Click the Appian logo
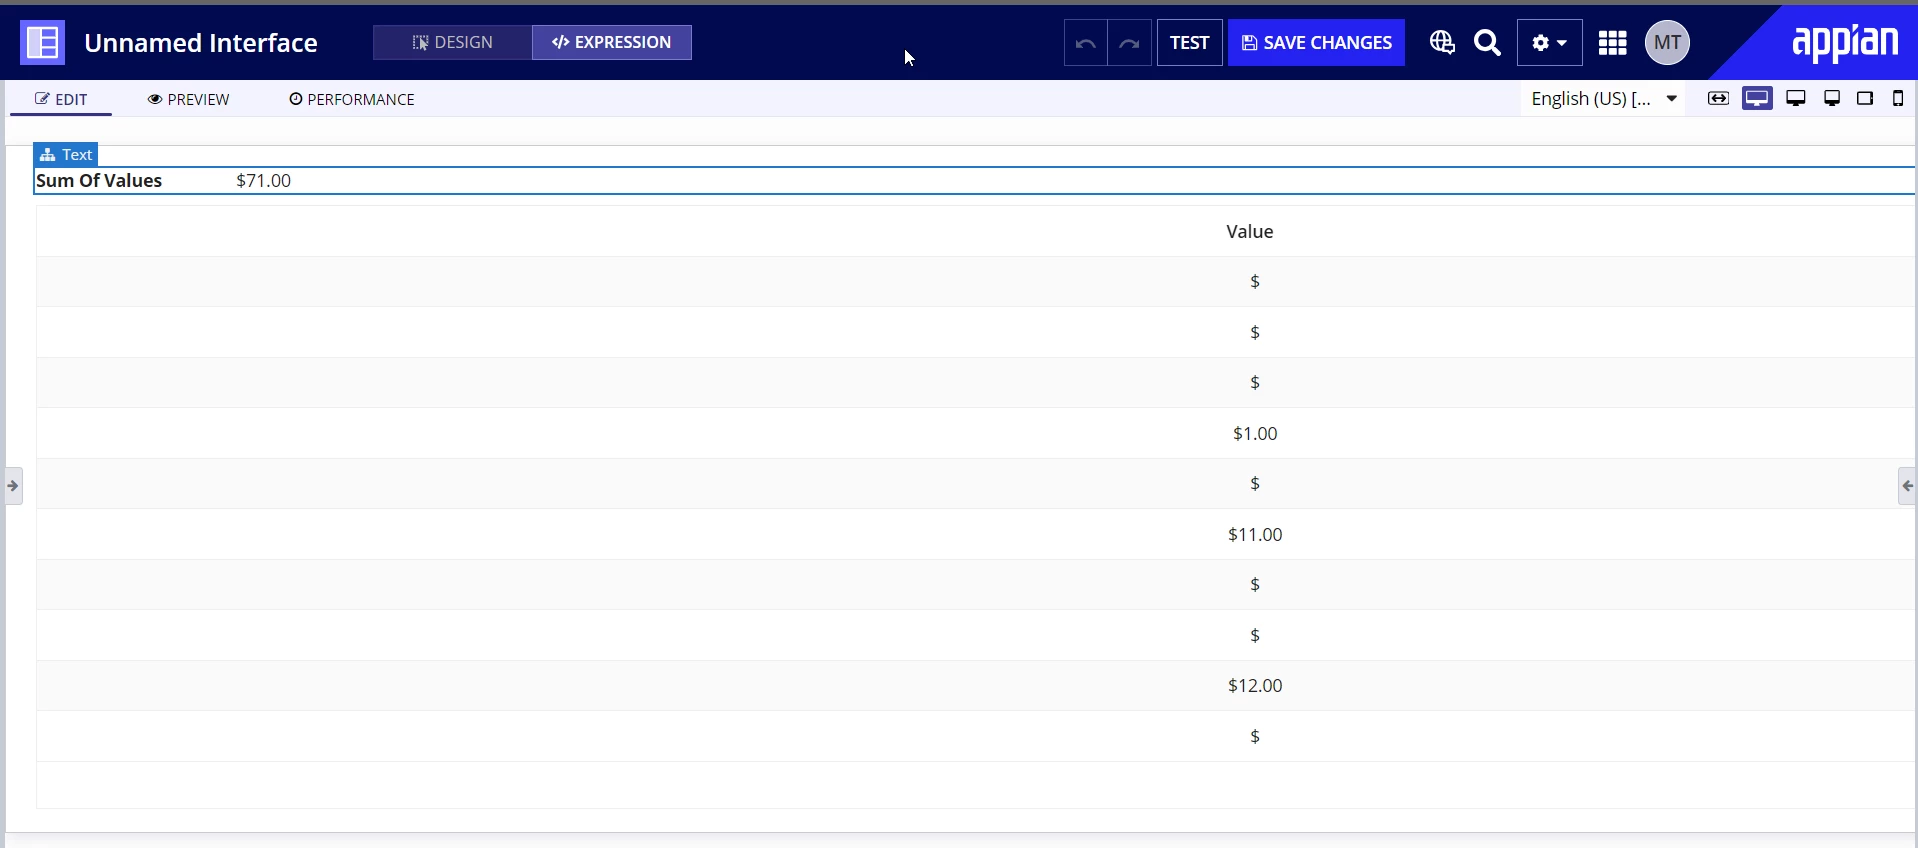The width and height of the screenshot is (1918, 848). pos(1844,43)
